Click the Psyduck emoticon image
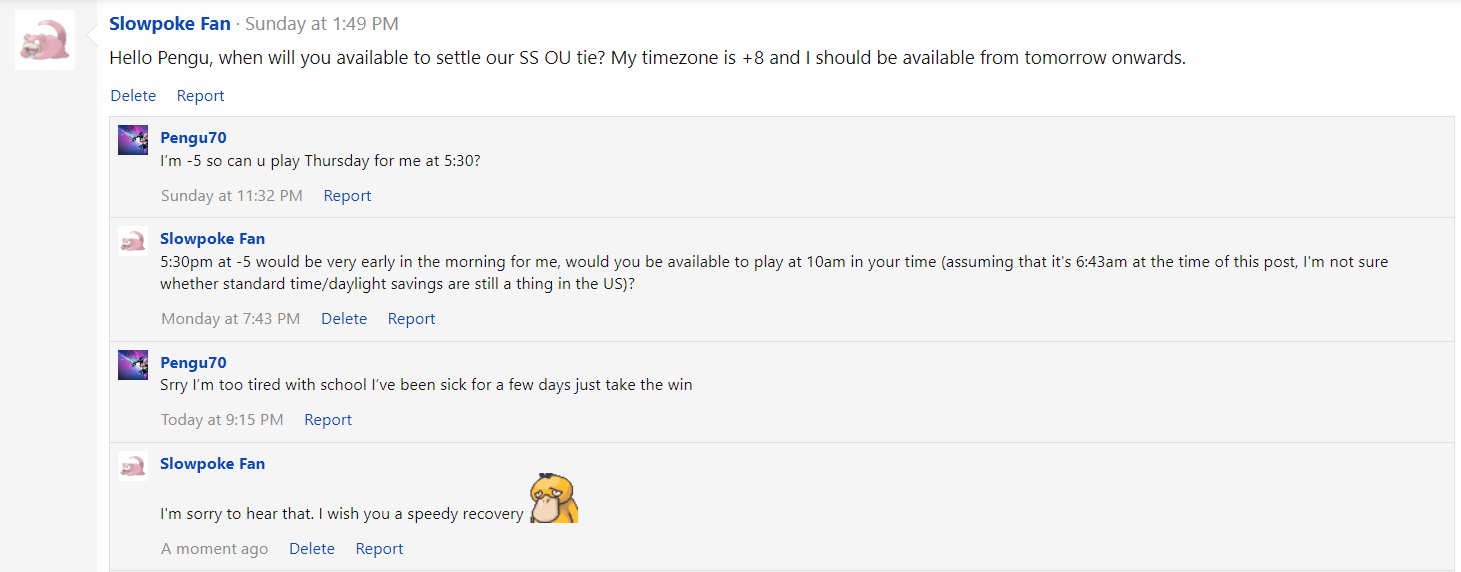The height and width of the screenshot is (572, 1461). click(x=554, y=498)
